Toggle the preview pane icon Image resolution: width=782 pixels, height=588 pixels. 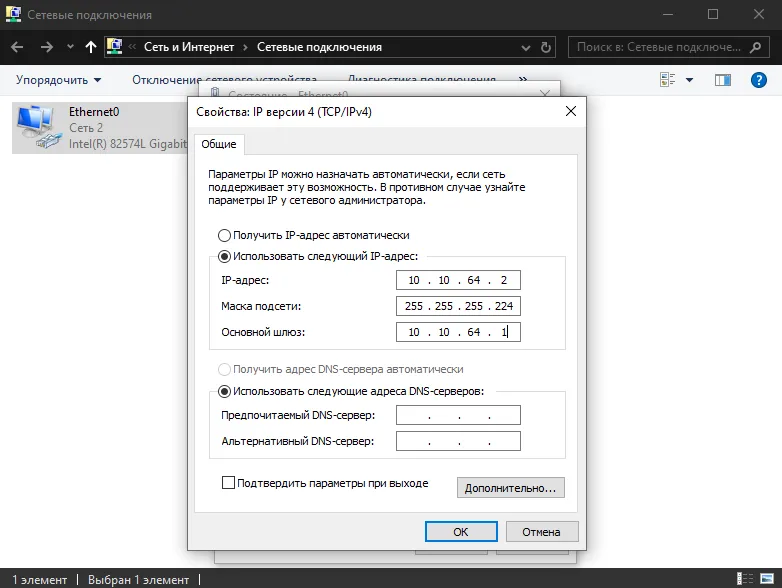[722, 80]
